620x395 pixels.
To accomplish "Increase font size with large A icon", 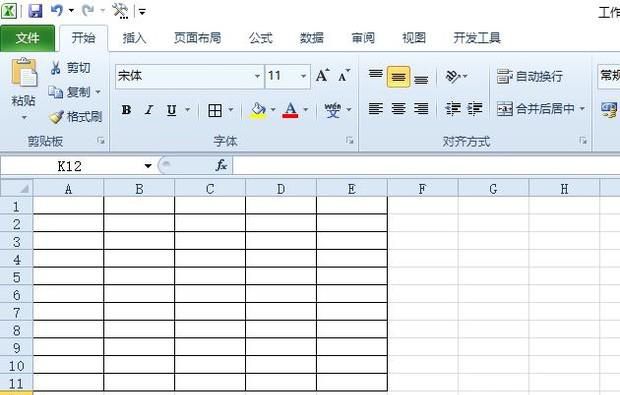I will [x=322, y=76].
